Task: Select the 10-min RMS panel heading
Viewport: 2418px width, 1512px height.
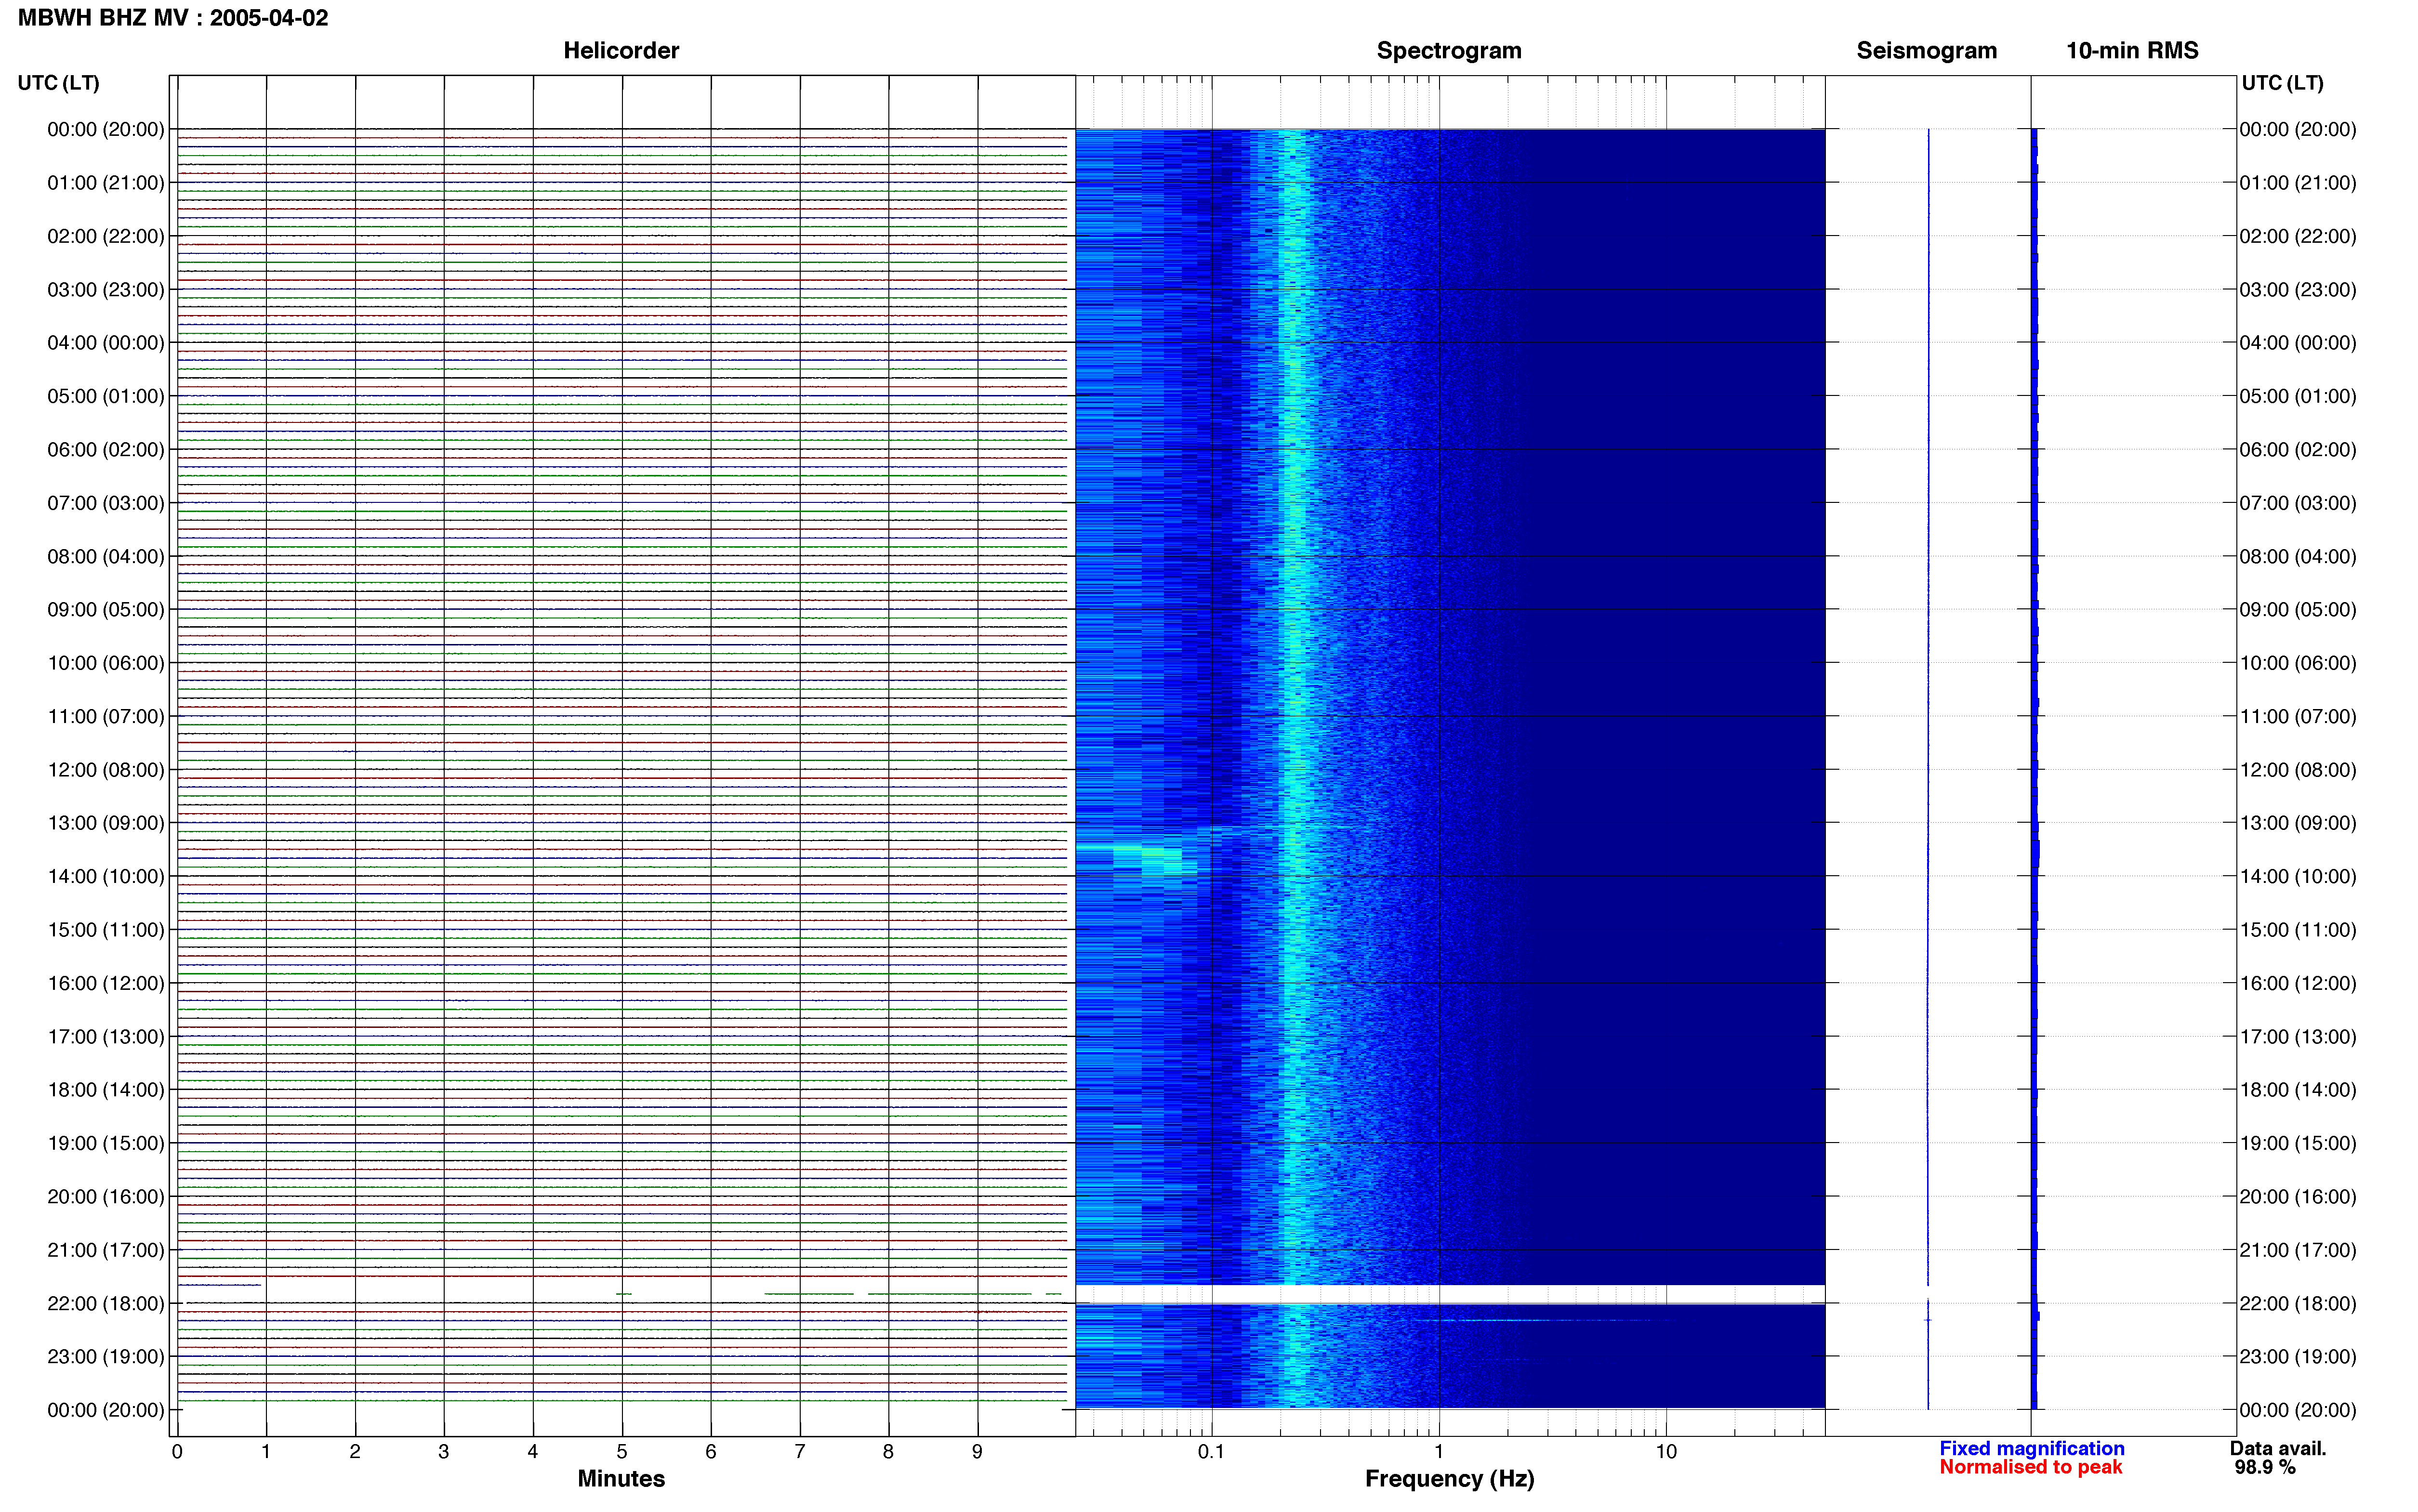Action: [x=2132, y=51]
